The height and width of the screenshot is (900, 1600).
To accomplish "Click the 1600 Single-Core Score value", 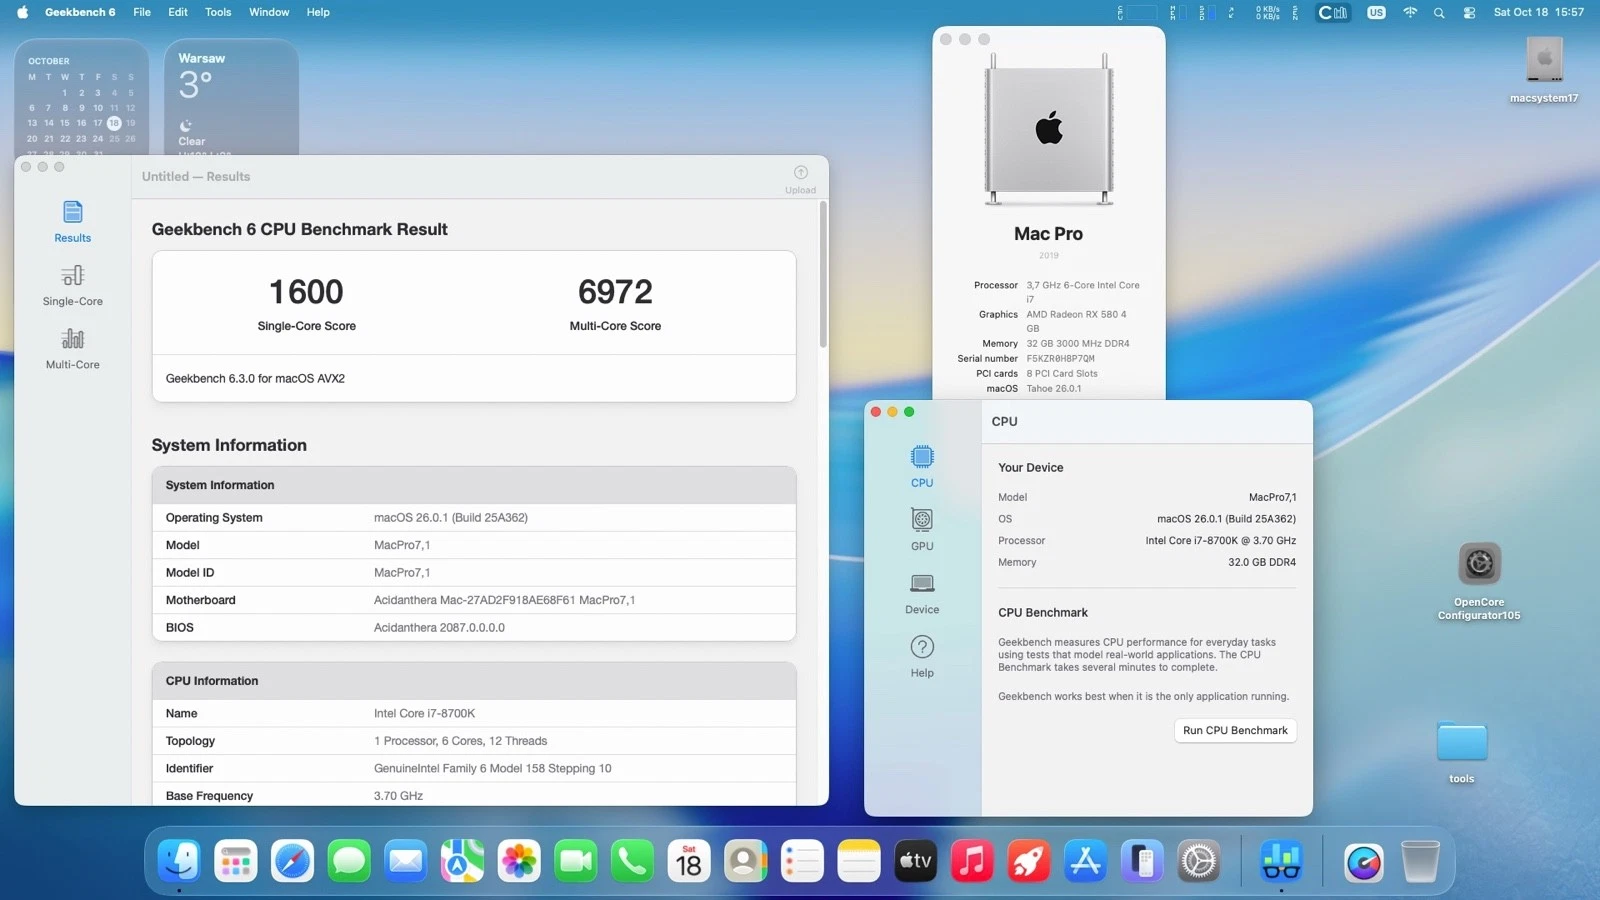I will [306, 292].
